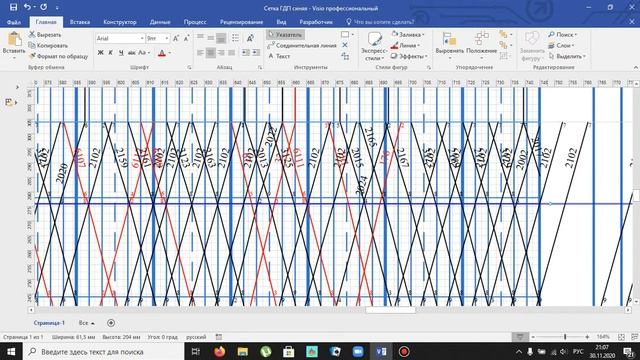Decrease paragraph indent
640x360 pixels.
246,52
